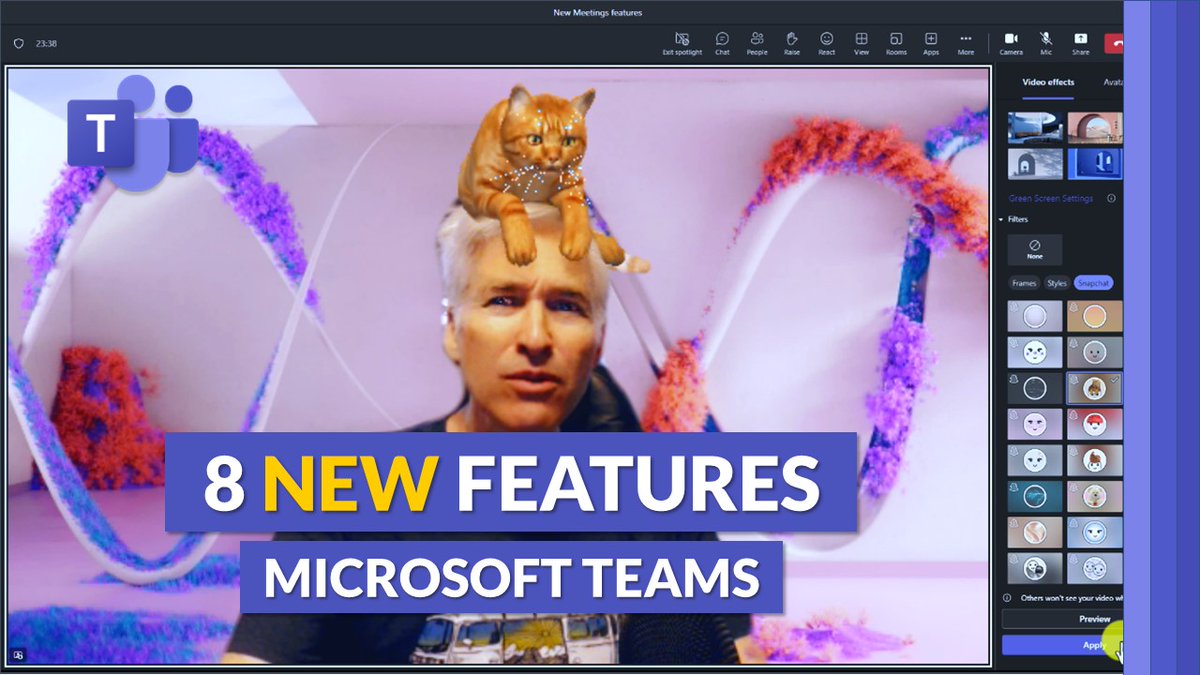This screenshot has width=1200, height=675.
Task: Show the Styles filter category
Action: coord(1057,283)
